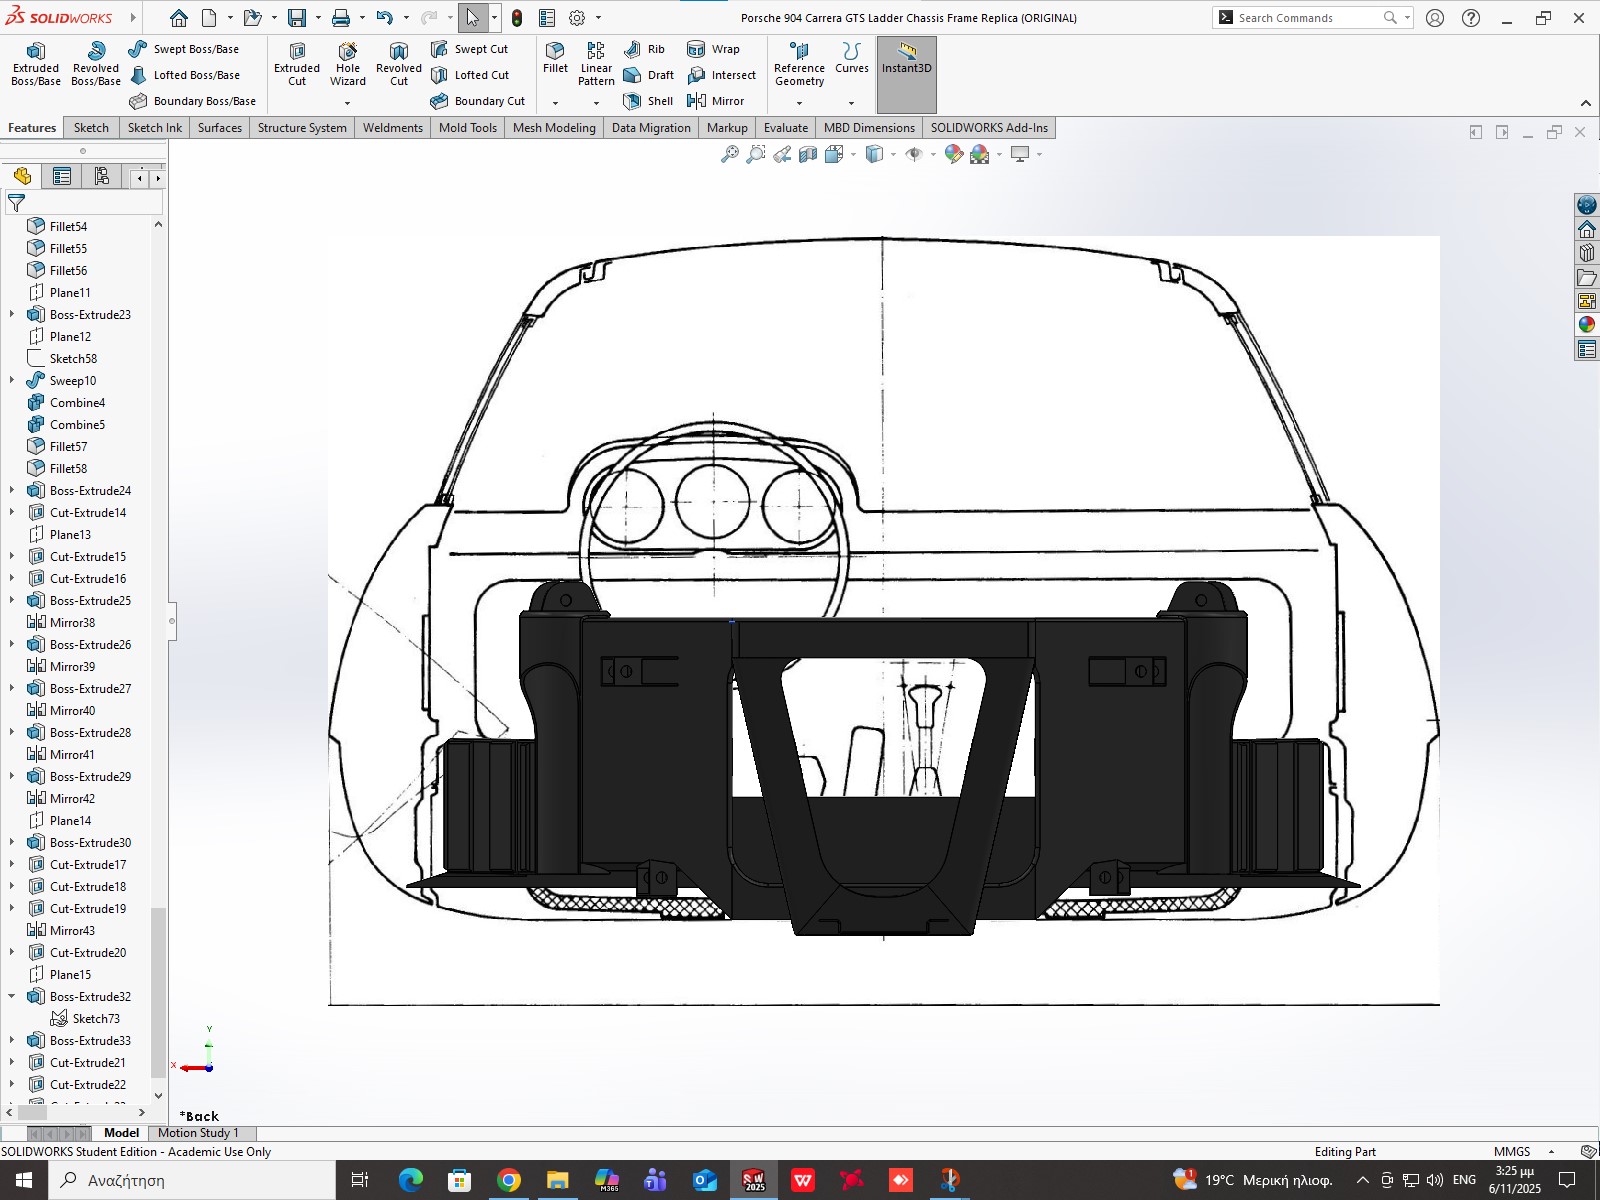Viewport: 1600px width, 1200px height.
Task: Open the Zoom to Fit view tool
Action: (x=730, y=154)
